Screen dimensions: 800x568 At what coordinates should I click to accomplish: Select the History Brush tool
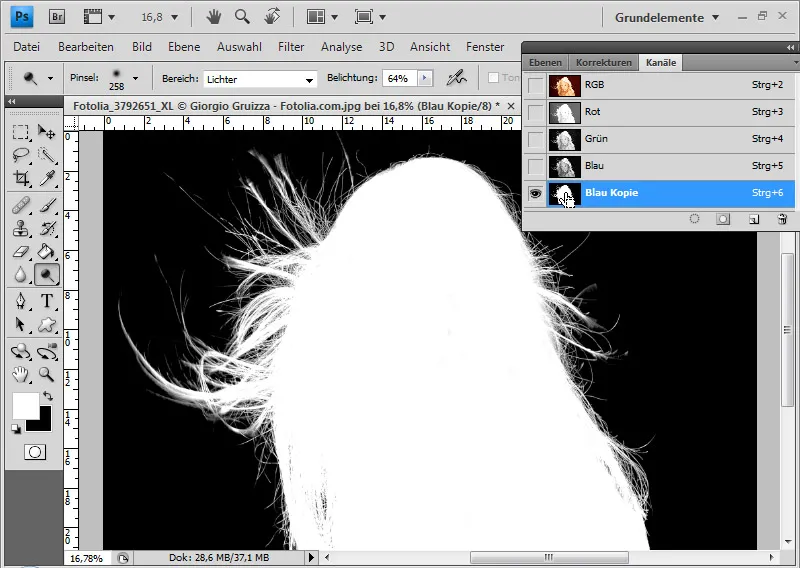[46, 228]
